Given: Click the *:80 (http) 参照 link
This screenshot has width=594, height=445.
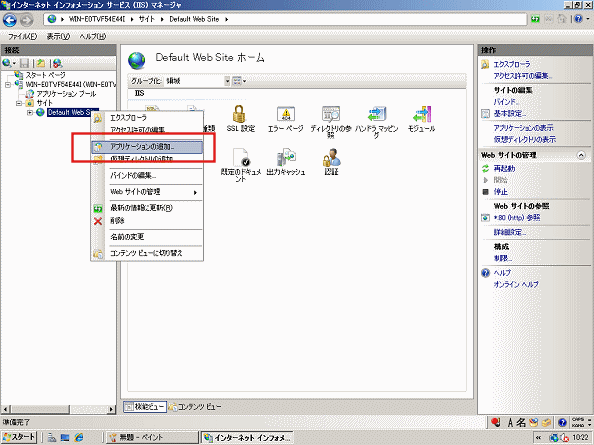Looking at the screenshot, I should point(517,218).
